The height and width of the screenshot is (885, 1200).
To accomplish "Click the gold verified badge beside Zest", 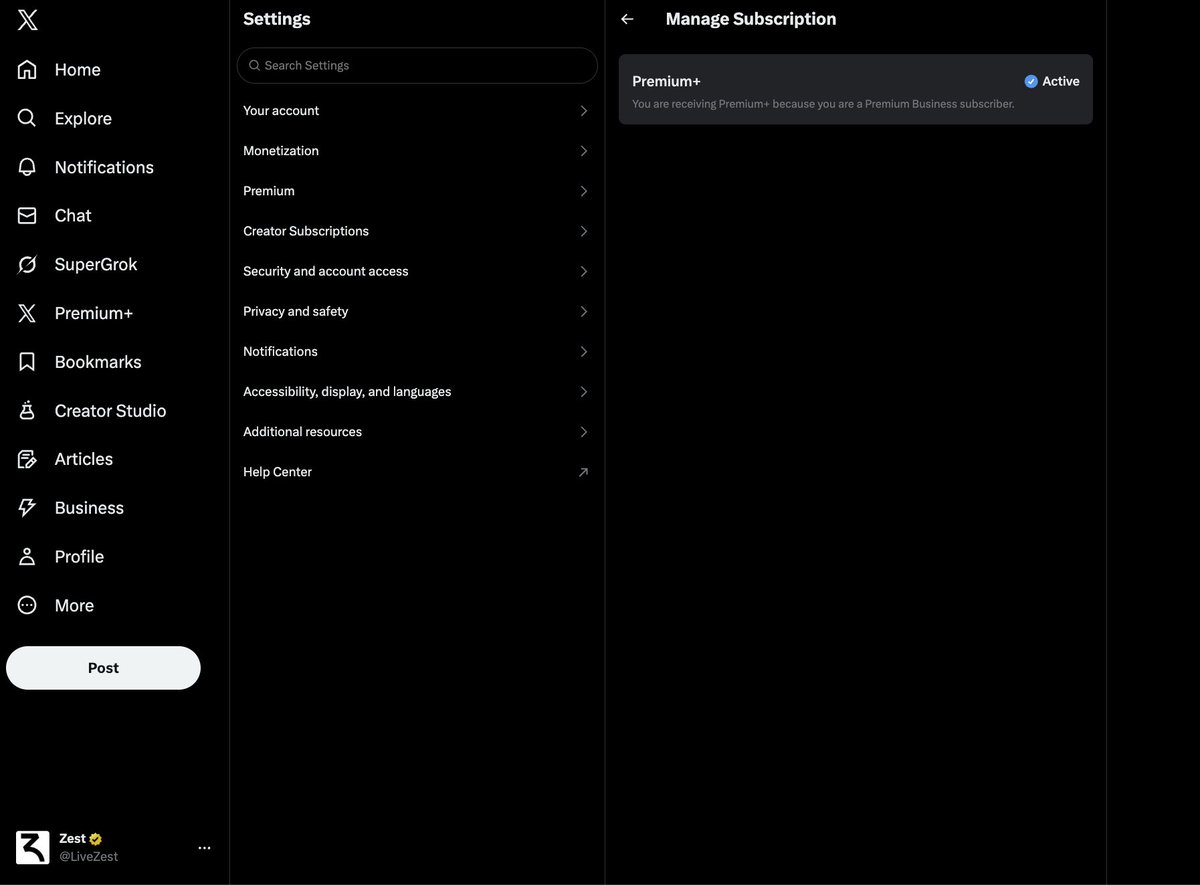I will point(96,839).
